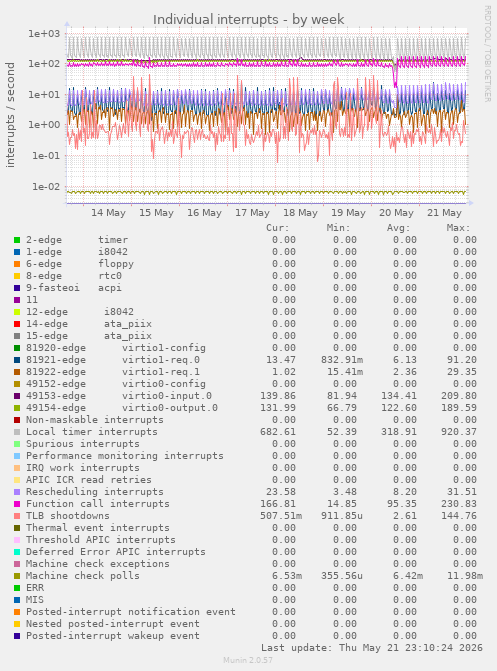Click the '2-edge timer' legend label
This screenshot has height=671, width=497.
tap(77, 240)
